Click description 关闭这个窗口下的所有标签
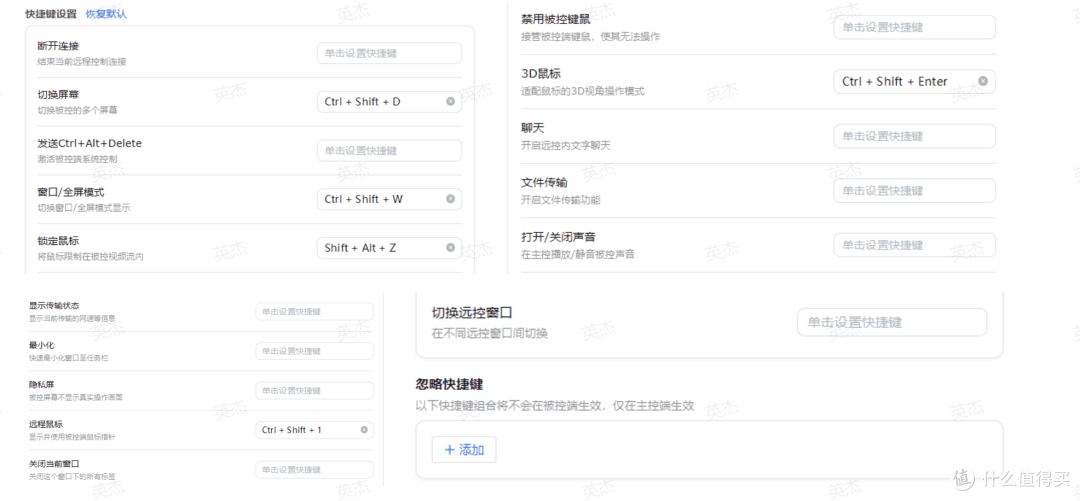The height and width of the screenshot is (501, 1080). click(72, 477)
